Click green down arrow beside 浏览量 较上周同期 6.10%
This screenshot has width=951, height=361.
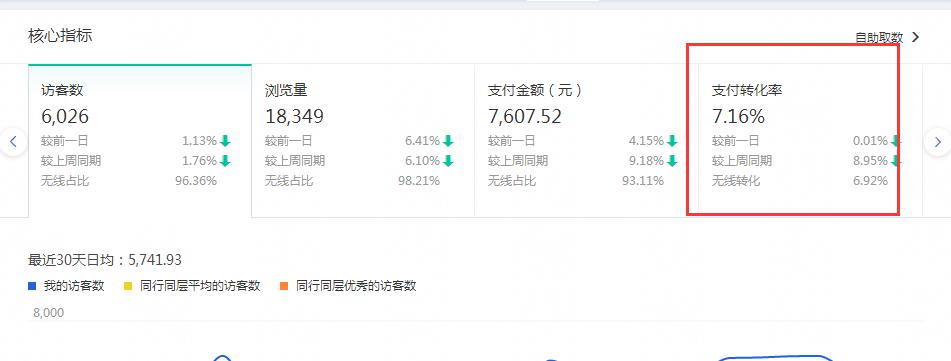click(448, 161)
